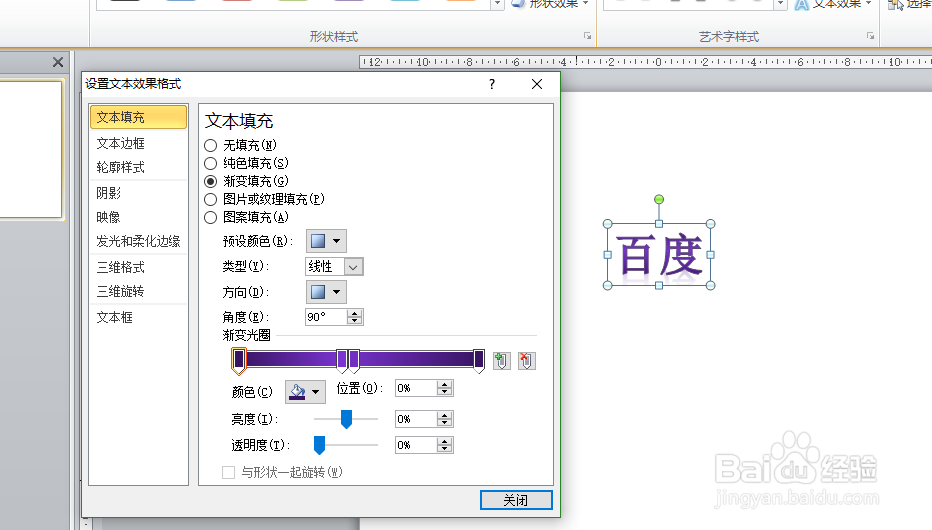Click the brightness percentage field
The height and width of the screenshot is (530, 932).
pyautogui.click(x=416, y=419)
